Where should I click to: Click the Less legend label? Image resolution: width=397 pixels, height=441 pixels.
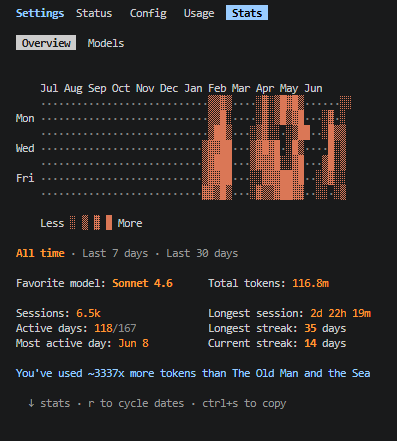[52, 223]
